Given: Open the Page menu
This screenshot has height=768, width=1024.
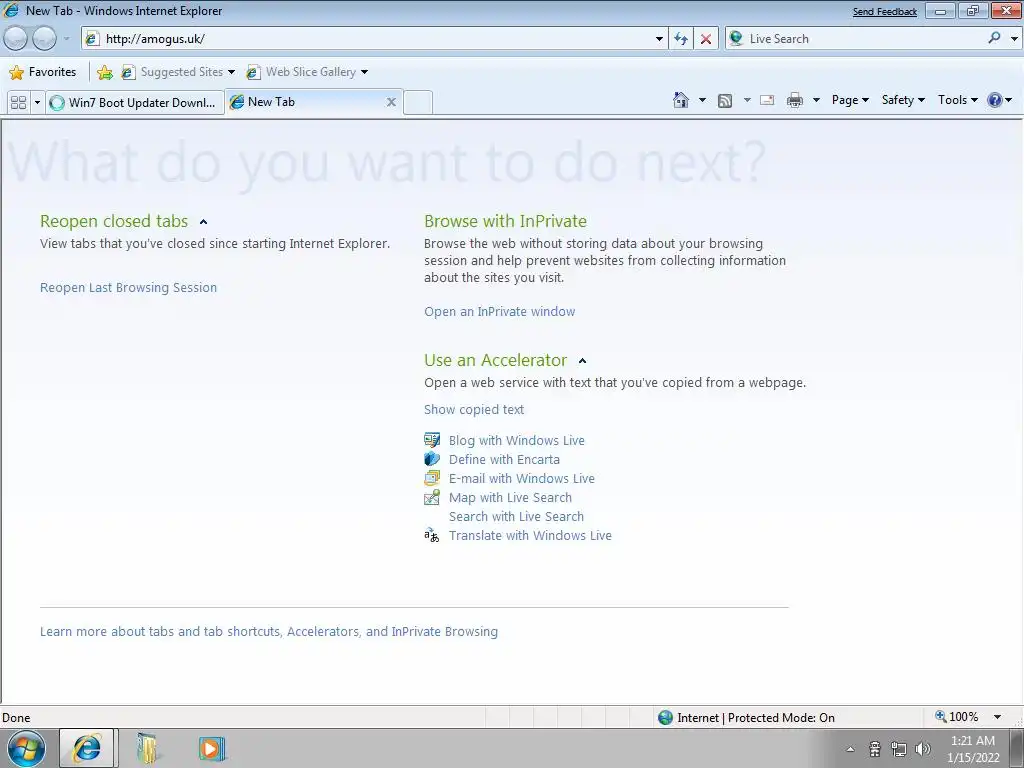Looking at the screenshot, I should pos(850,100).
